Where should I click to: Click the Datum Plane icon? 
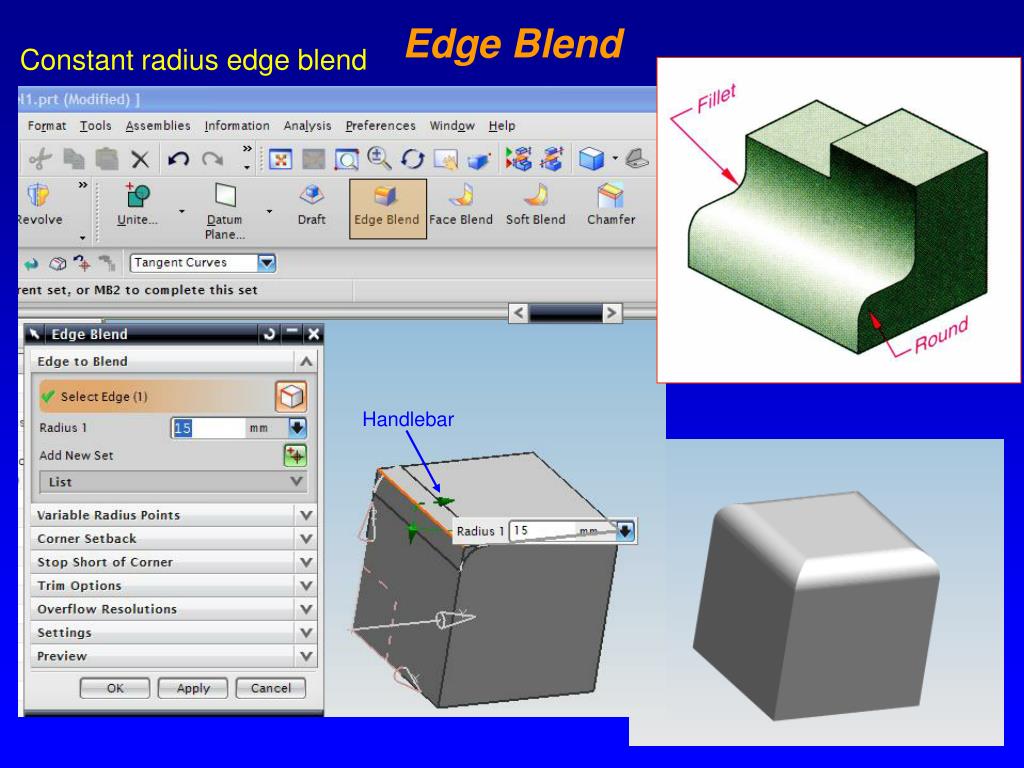click(x=225, y=195)
